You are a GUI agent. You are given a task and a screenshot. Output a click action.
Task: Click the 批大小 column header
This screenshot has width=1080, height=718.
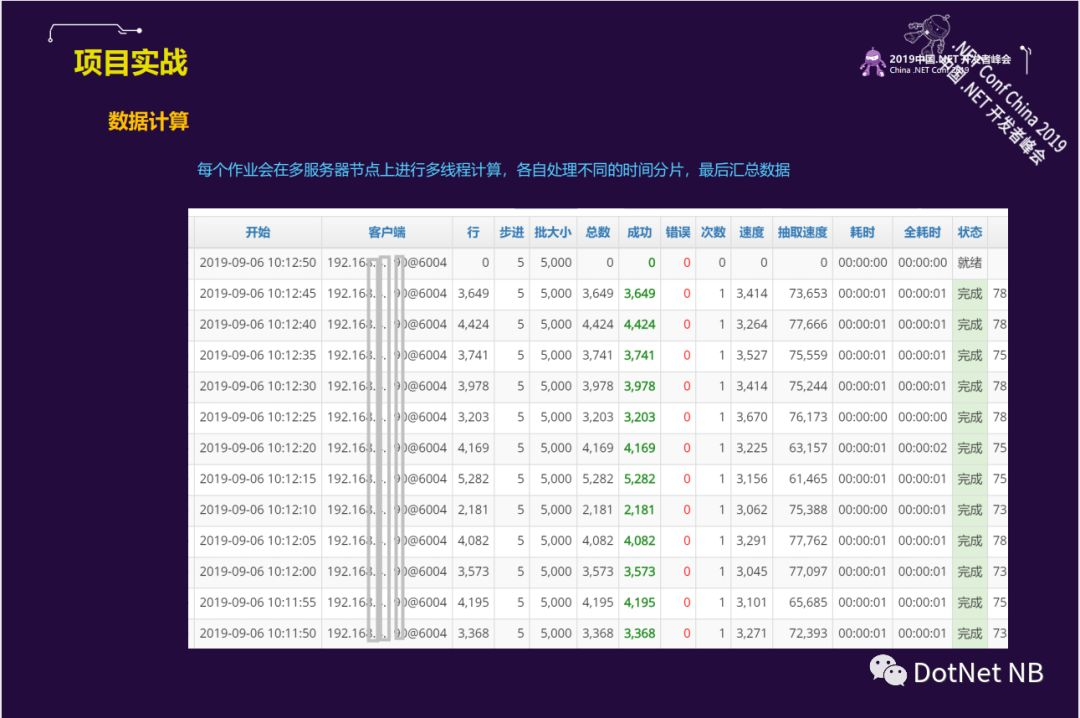pyautogui.click(x=552, y=232)
